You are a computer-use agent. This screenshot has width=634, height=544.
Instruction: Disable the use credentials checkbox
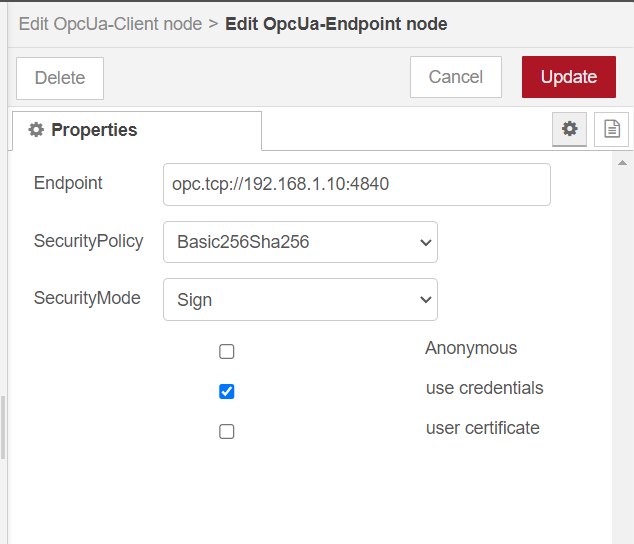(227, 391)
